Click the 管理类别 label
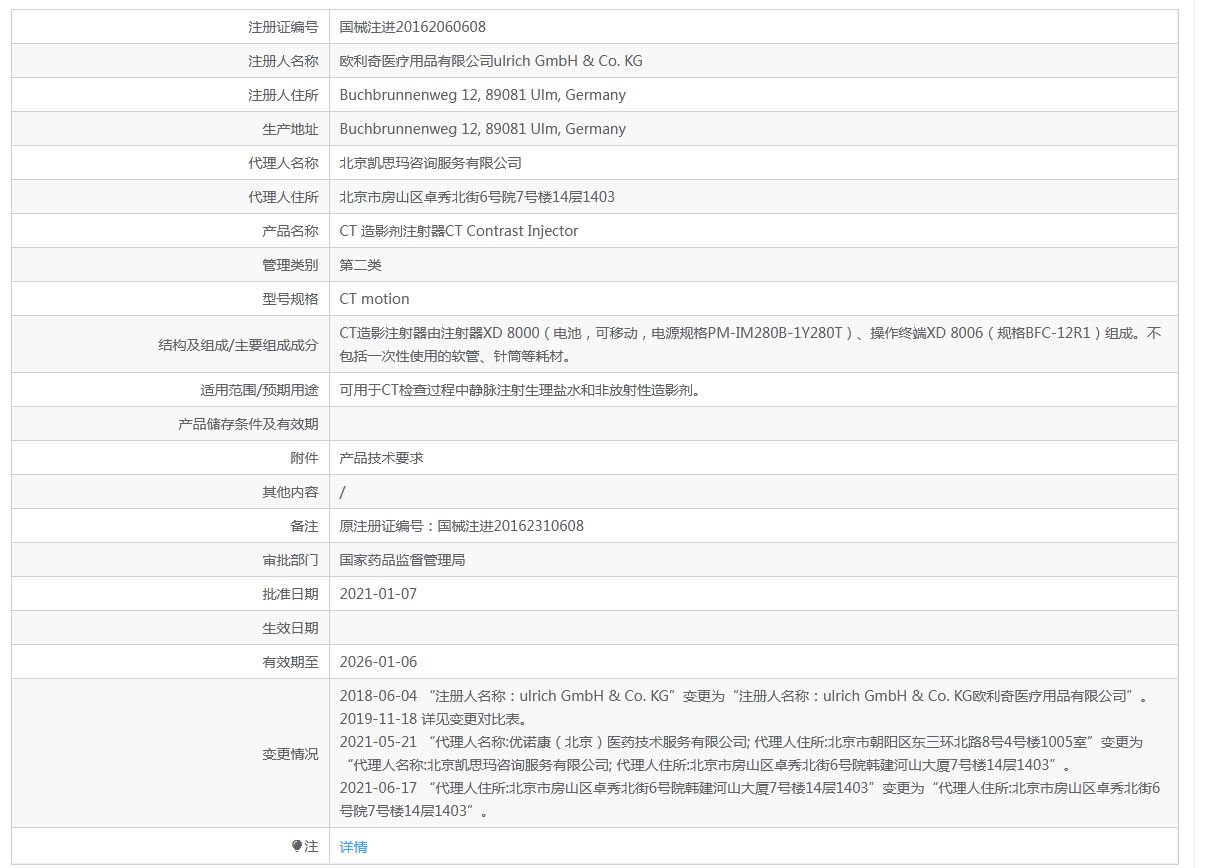 tap(290, 265)
